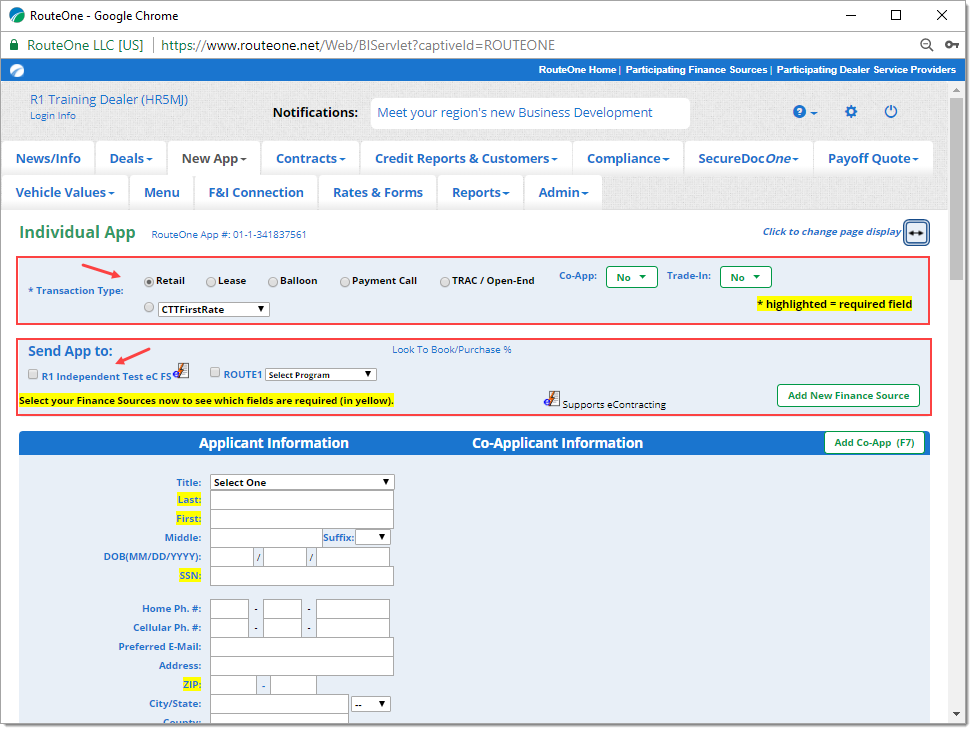The image size is (973, 731).
Task: Click the R1 Training Dealer (HR5MJ) name
Action: pyautogui.click(x=109, y=99)
